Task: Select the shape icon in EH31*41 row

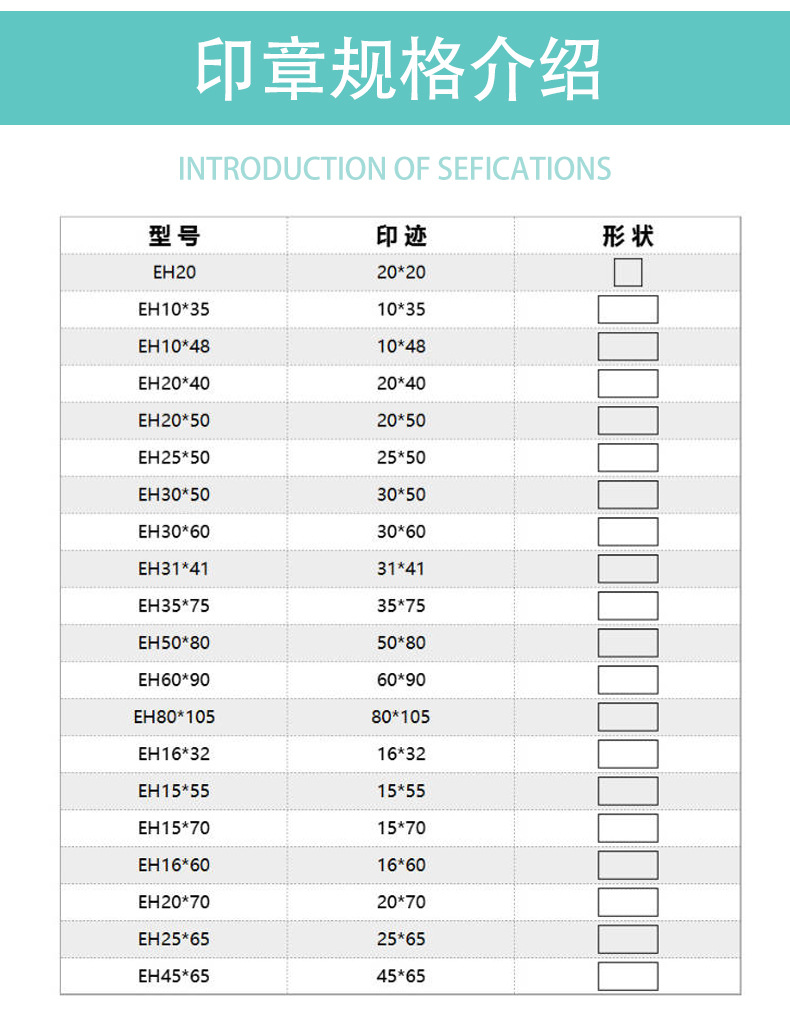Action: [x=628, y=568]
